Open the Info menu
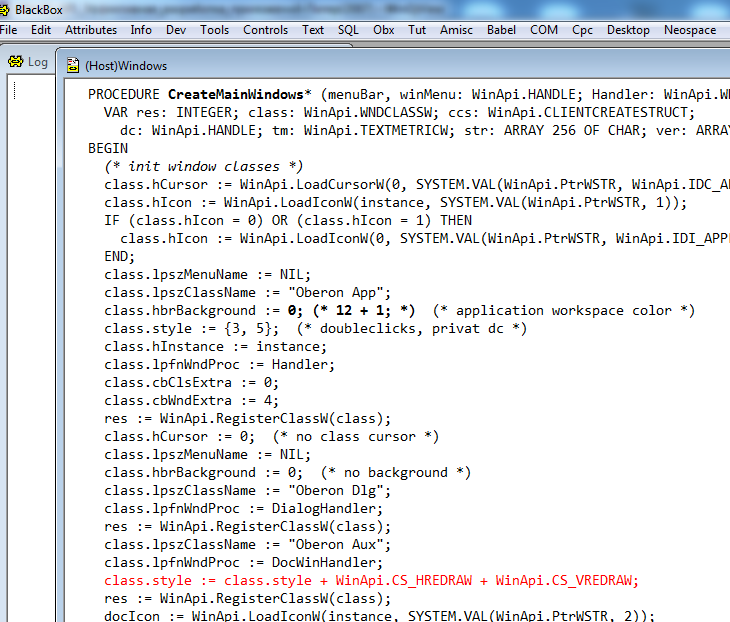The image size is (730, 622). coord(141,30)
